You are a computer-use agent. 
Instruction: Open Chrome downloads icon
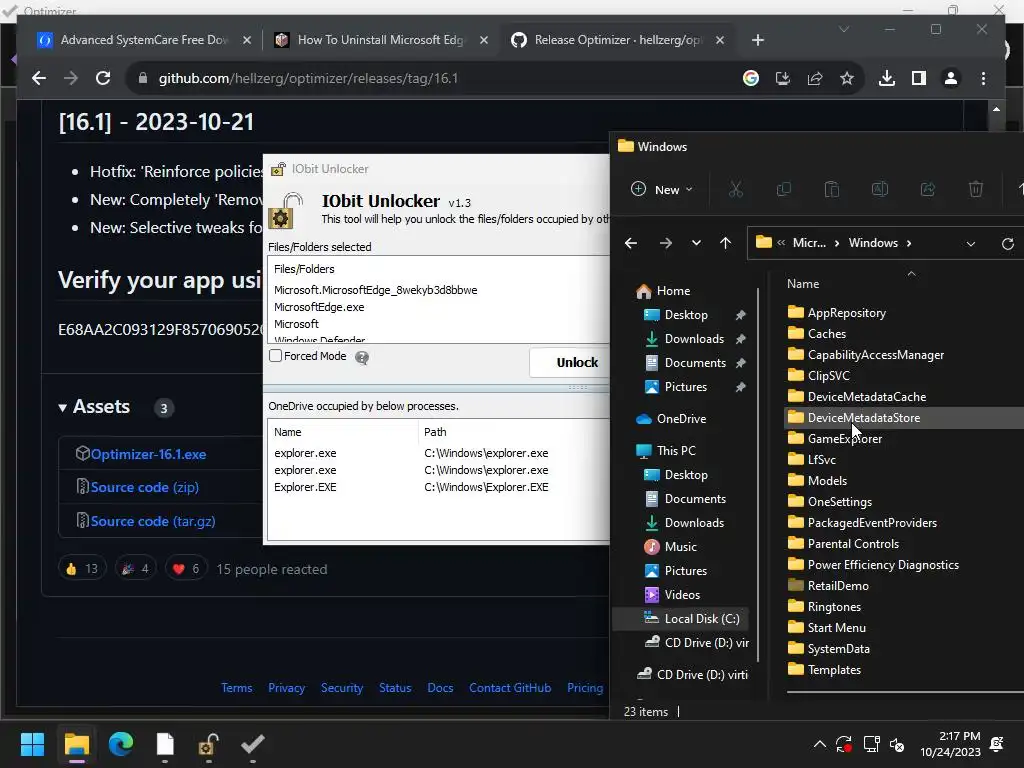[887, 78]
